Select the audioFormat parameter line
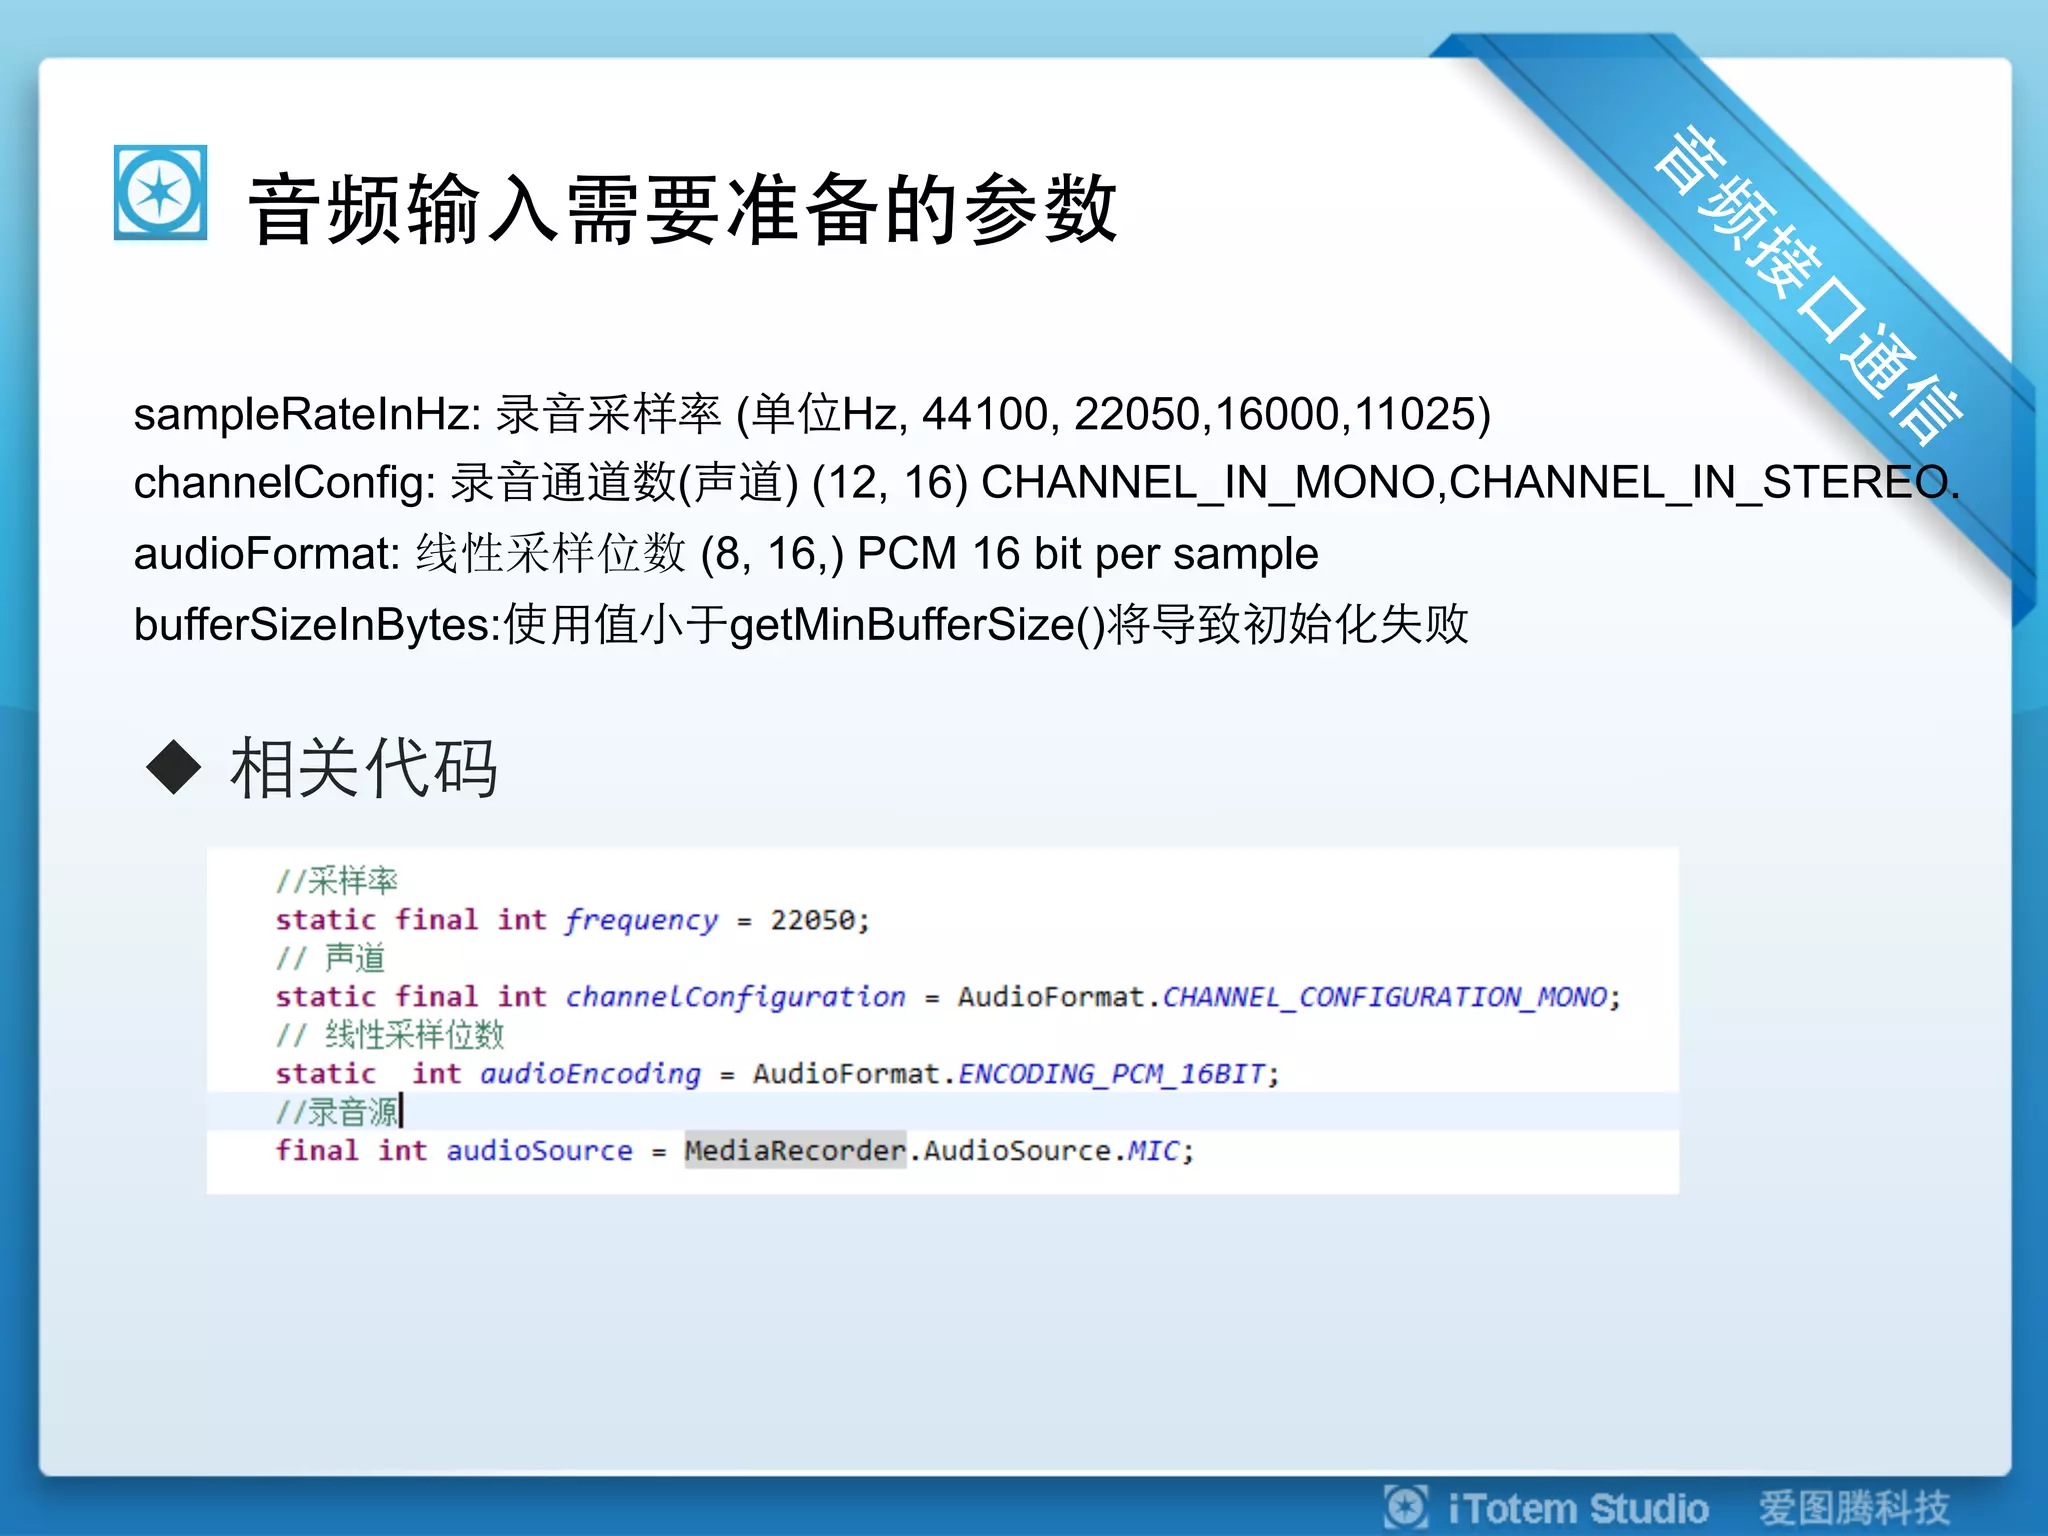The image size is (2048, 1536). (x=726, y=553)
